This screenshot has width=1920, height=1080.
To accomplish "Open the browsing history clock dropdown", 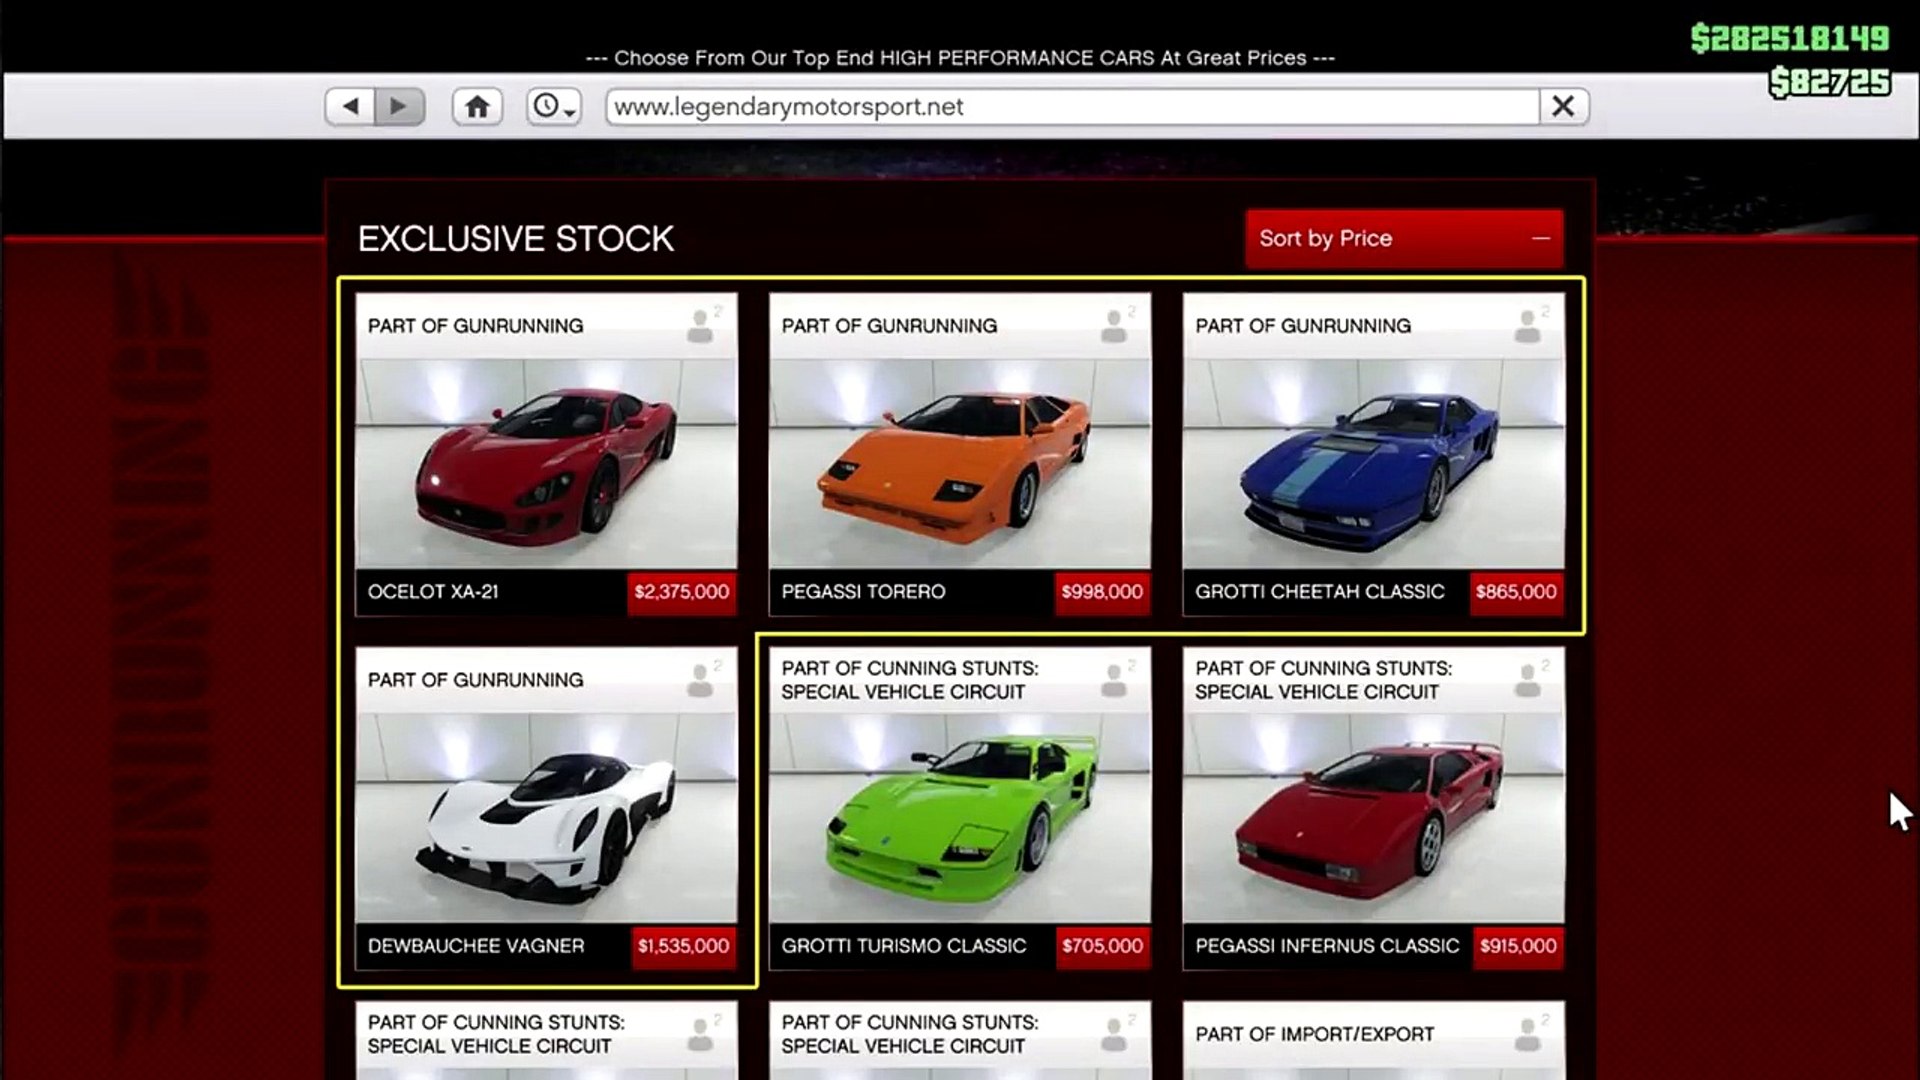I will [554, 106].
